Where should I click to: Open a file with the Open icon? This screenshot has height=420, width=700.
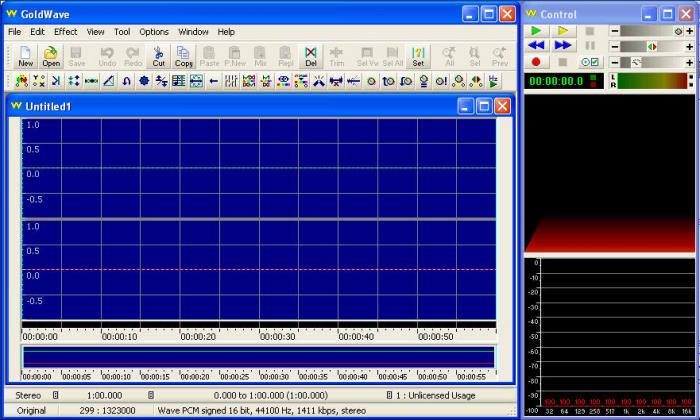[x=51, y=56]
